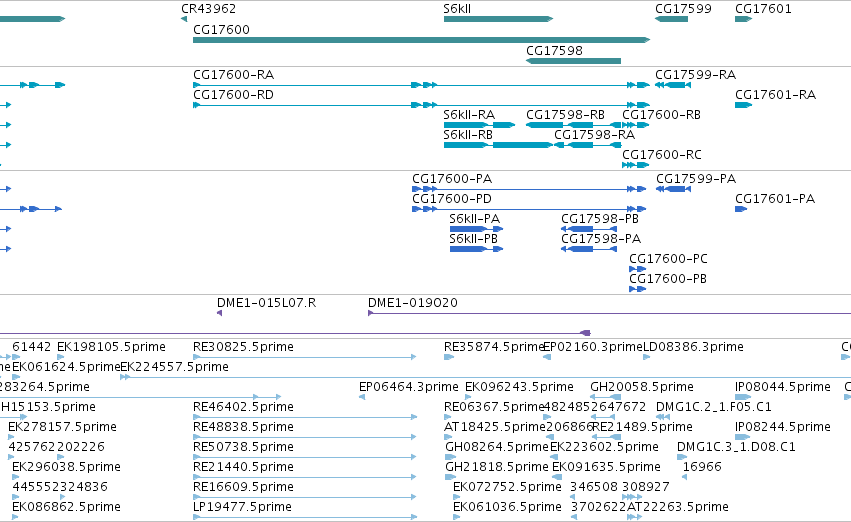Open transcript CG17600-RA label
The height and width of the screenshot is (522, 851).
[233, 74]
